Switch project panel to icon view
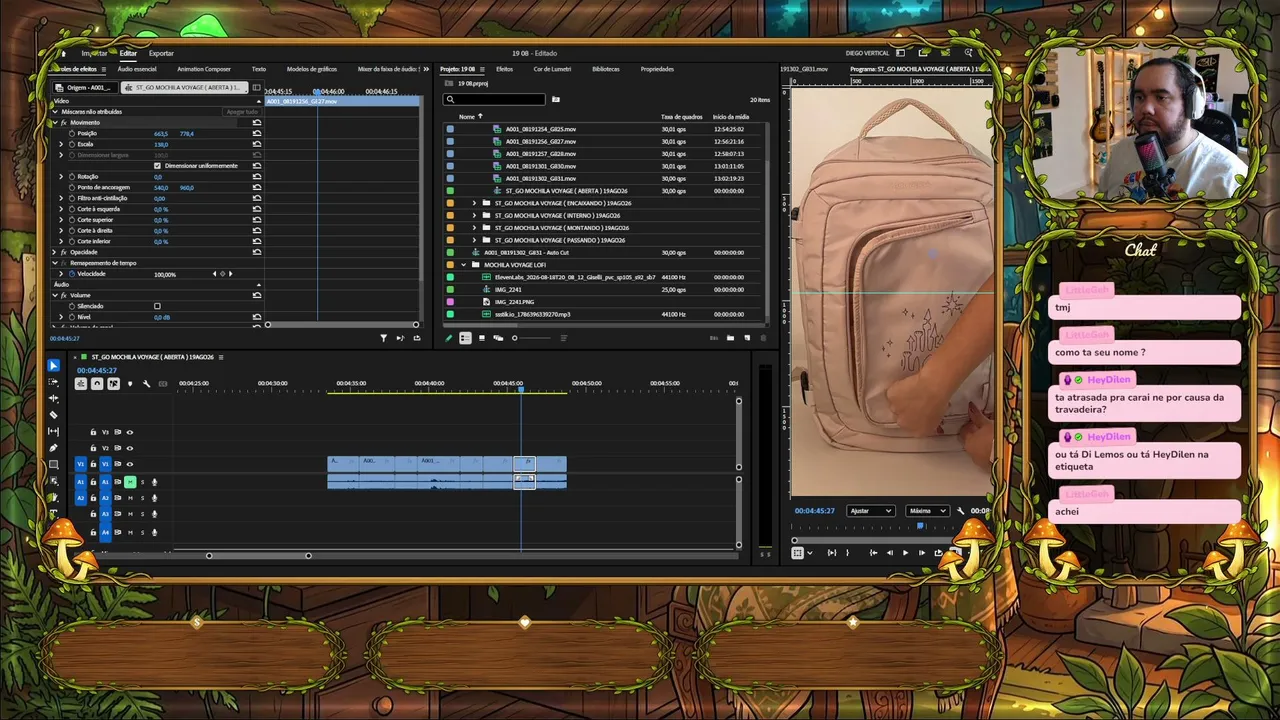 point(481,338)
